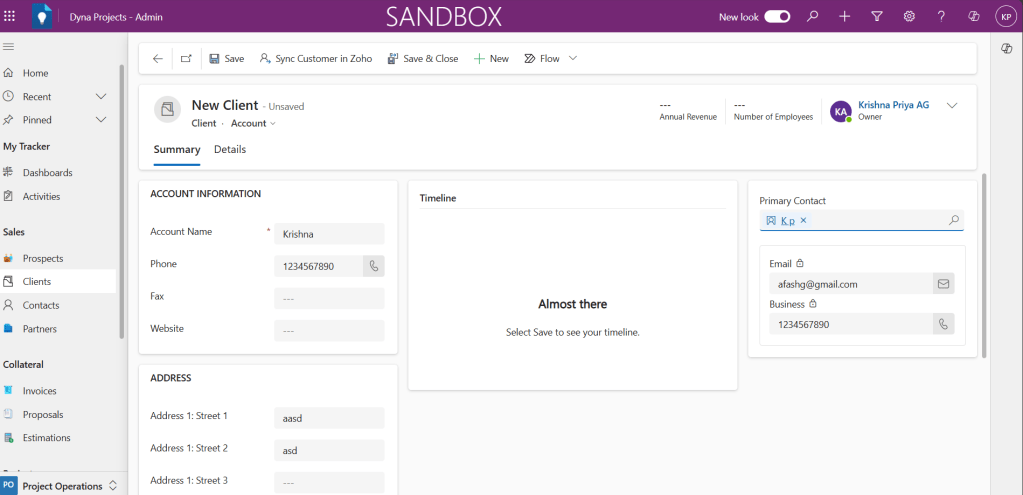This screenshot has height=495, width=1023.
Task: Open the Flow dropdown arrow
Action: (x=573, y=59)
